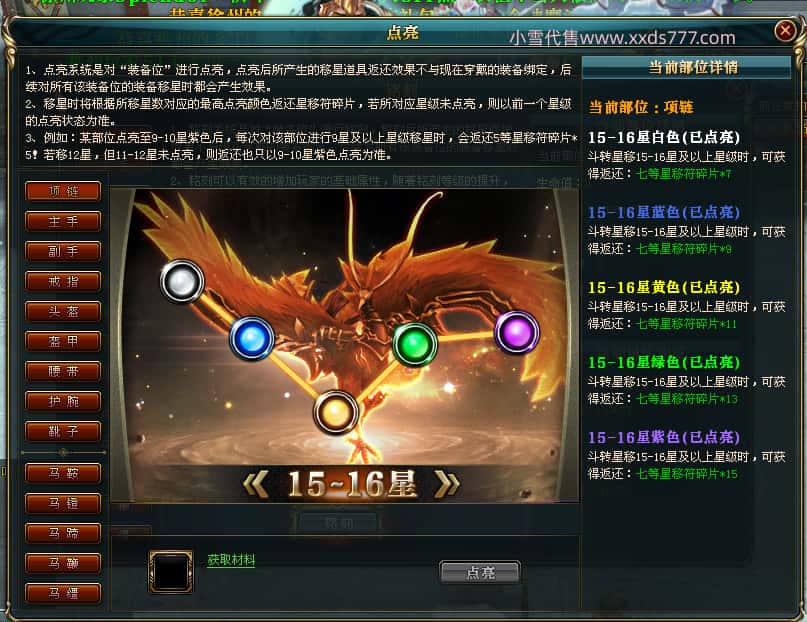This screenshot has height=622, width=807.
Task: Click the yellow star orb
Action: [336, 413]
